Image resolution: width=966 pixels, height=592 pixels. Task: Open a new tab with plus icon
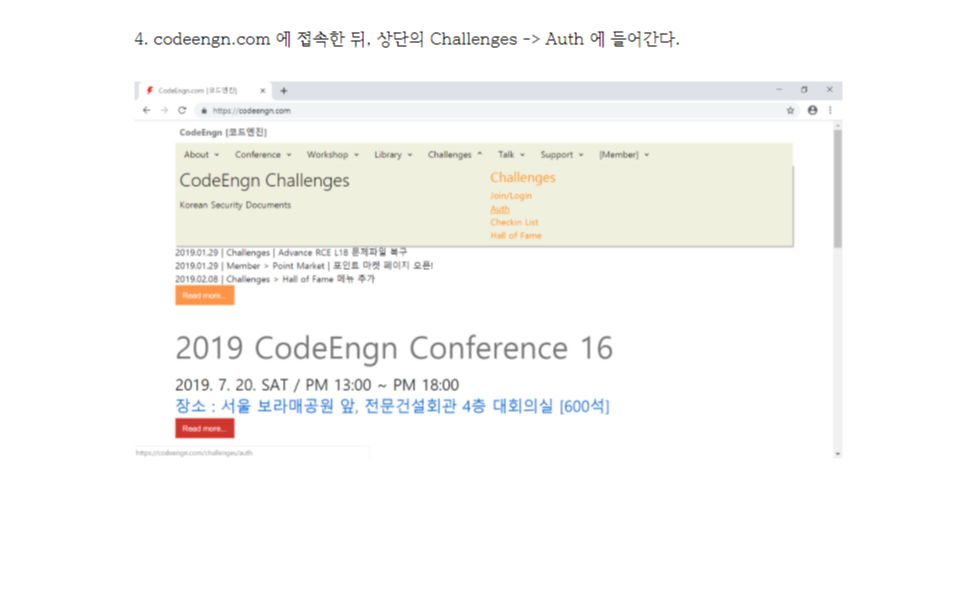[x=283, y=91]
